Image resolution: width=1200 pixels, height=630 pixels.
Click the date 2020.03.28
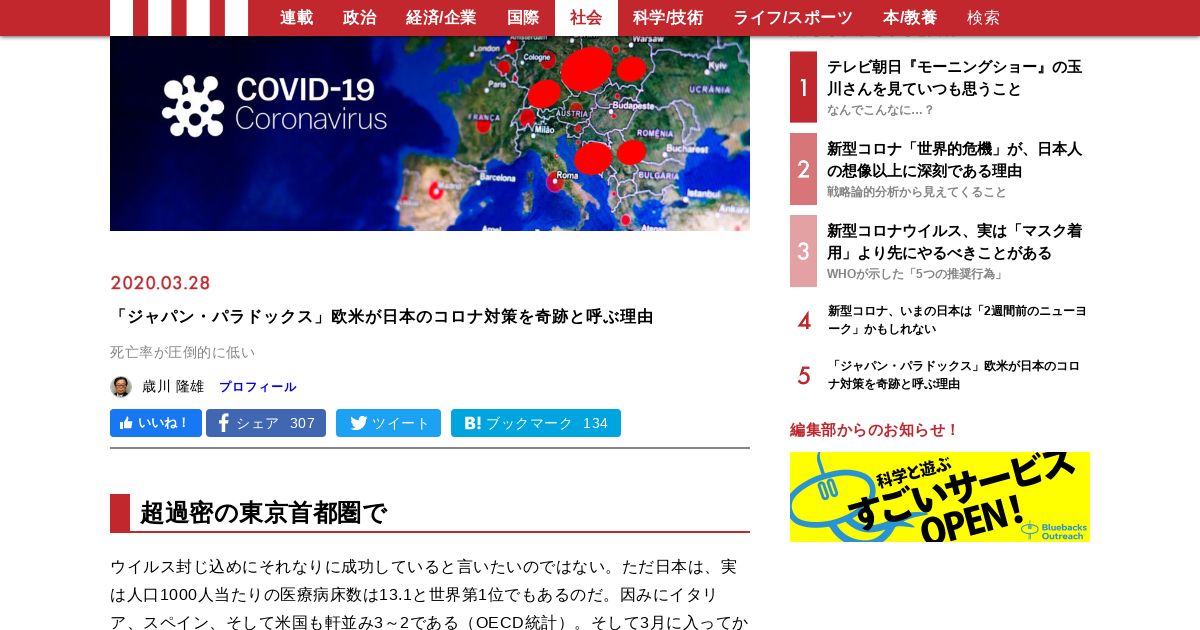(160, 283)
